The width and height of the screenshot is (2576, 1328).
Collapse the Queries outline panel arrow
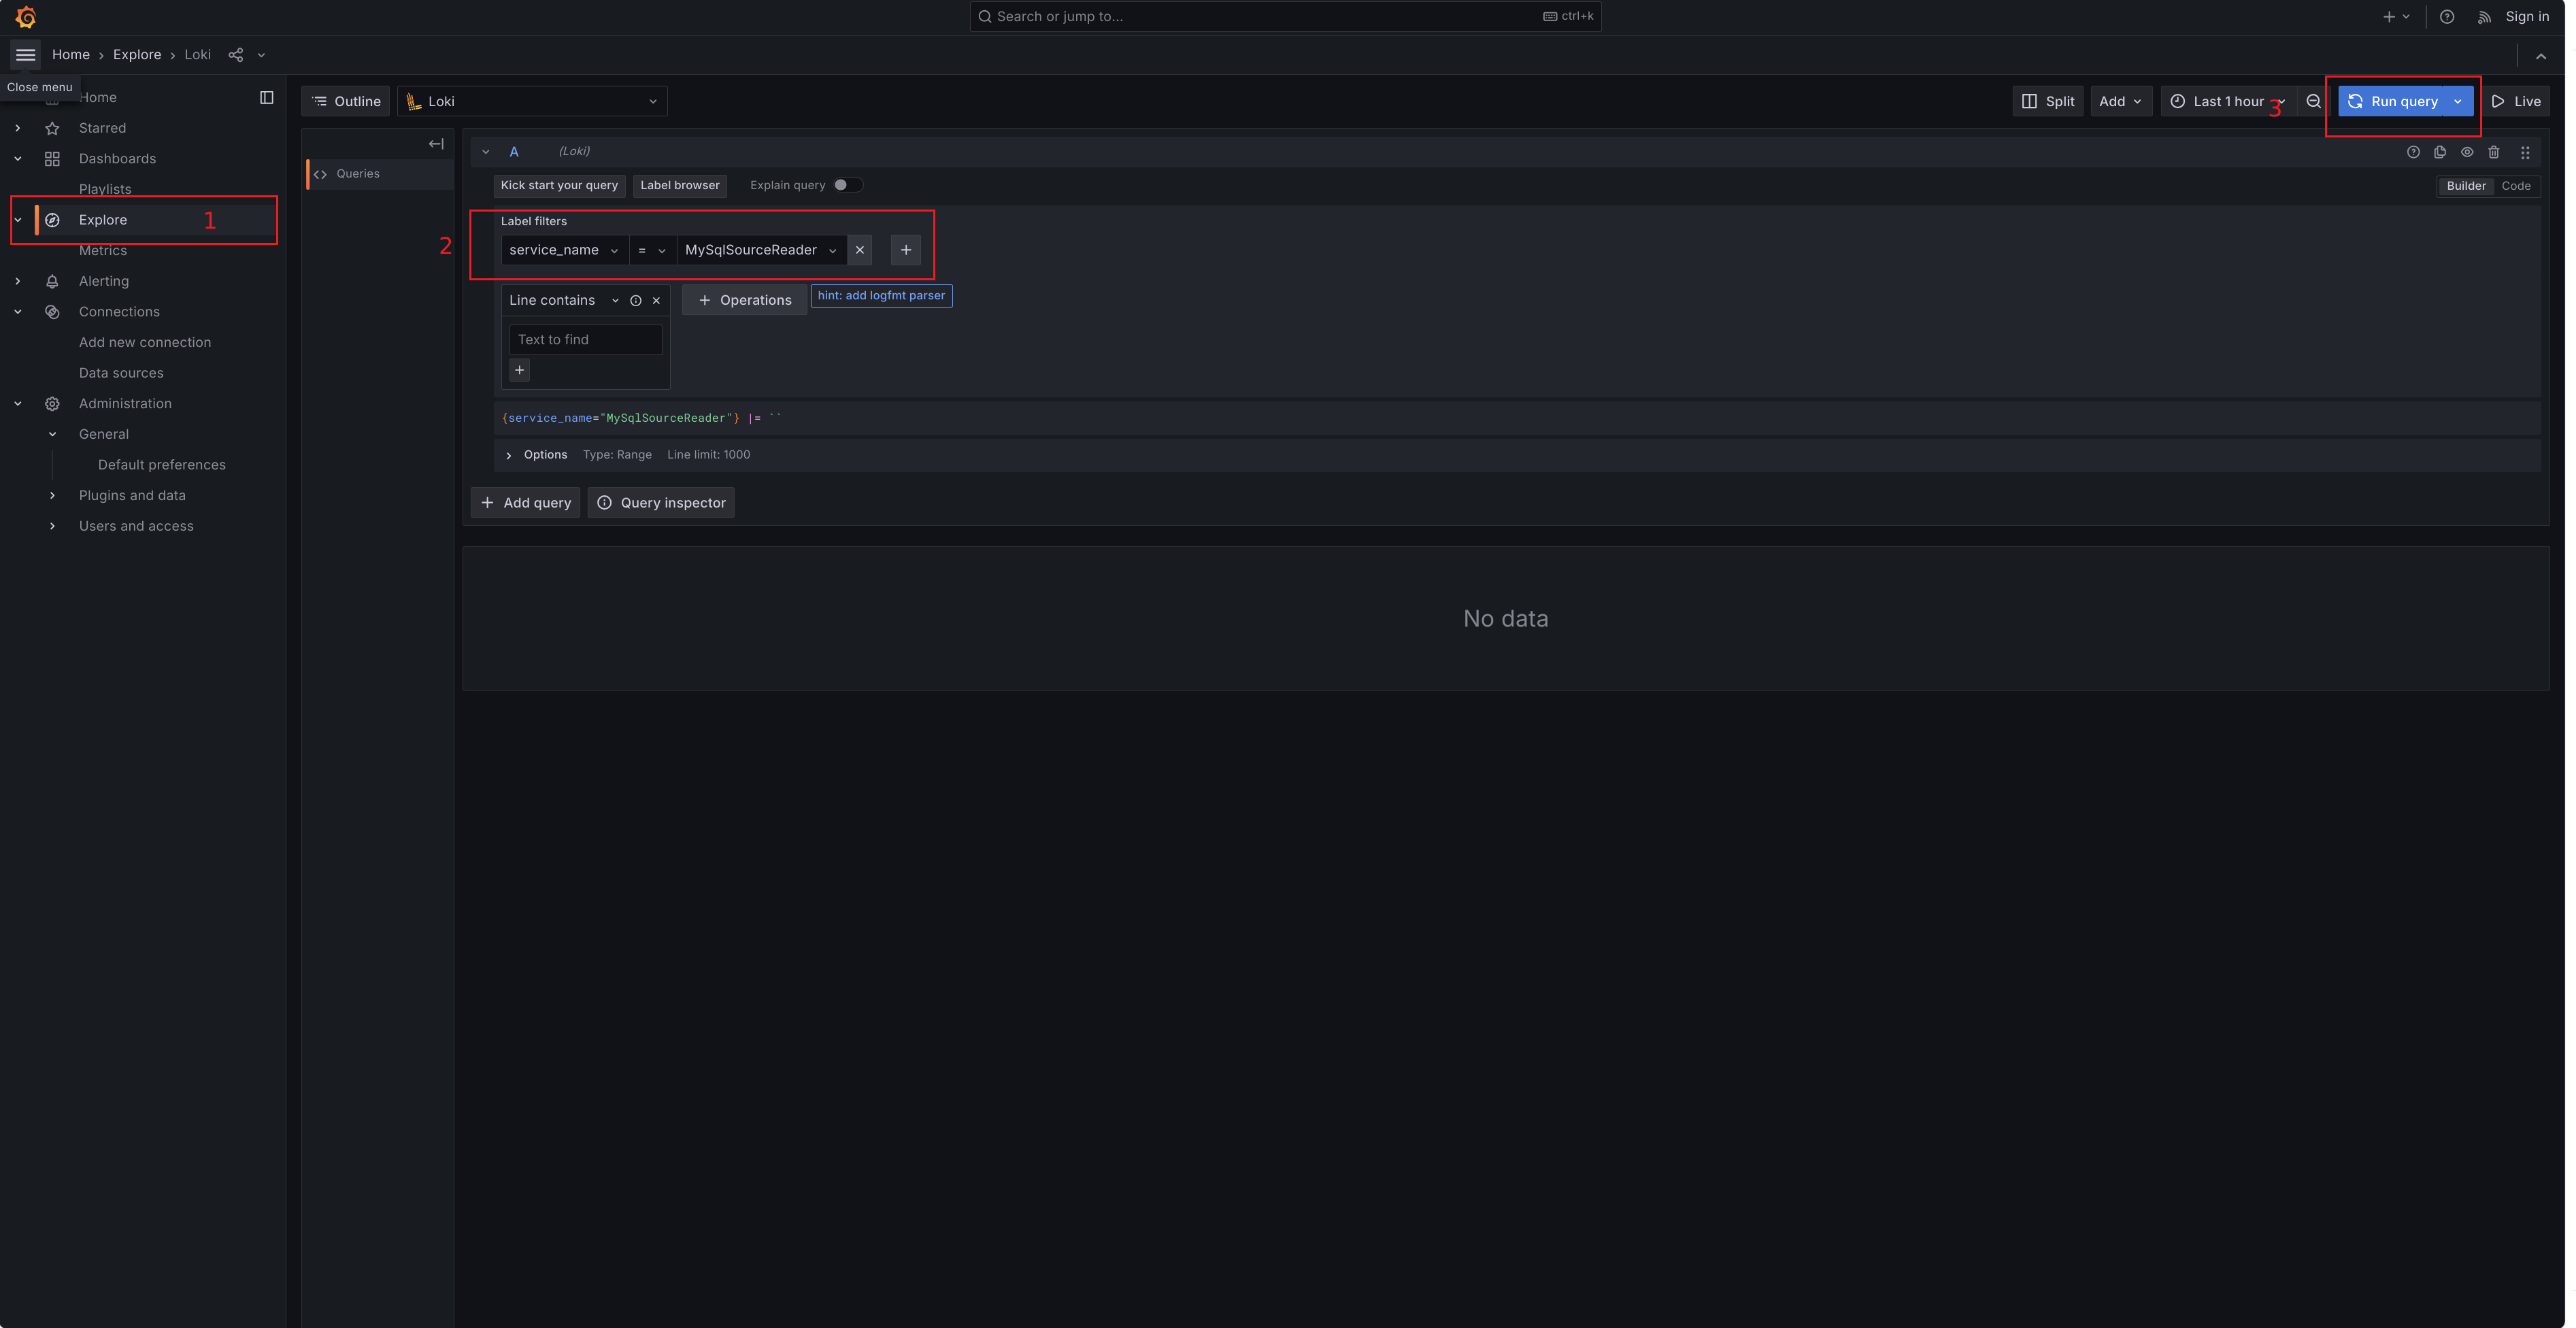click(x=436, y=144)
